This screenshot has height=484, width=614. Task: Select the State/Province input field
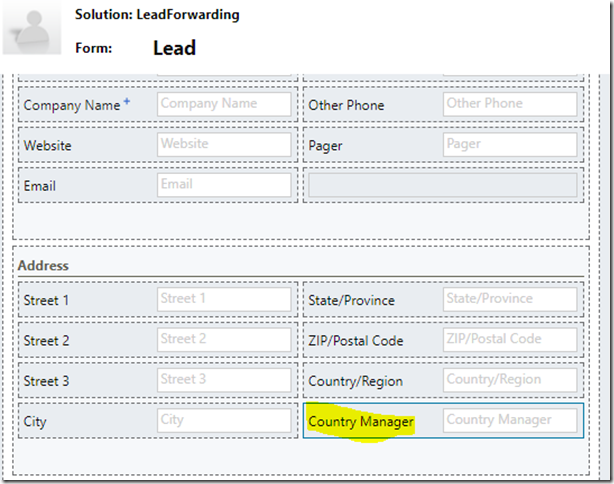(x=510, y=299)
